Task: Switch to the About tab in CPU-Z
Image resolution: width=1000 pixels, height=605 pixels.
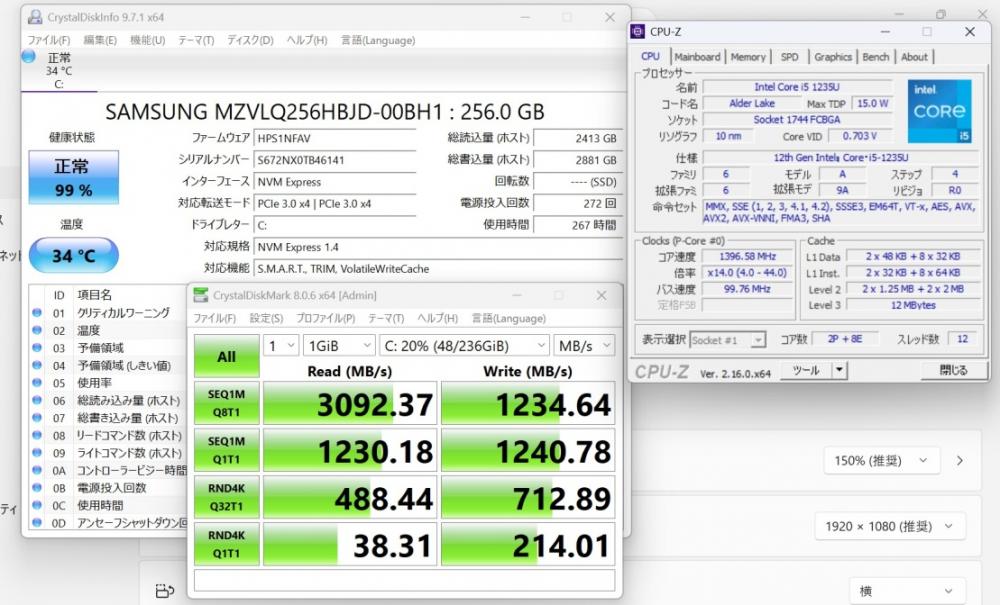Action: click(x=914, y=57)
